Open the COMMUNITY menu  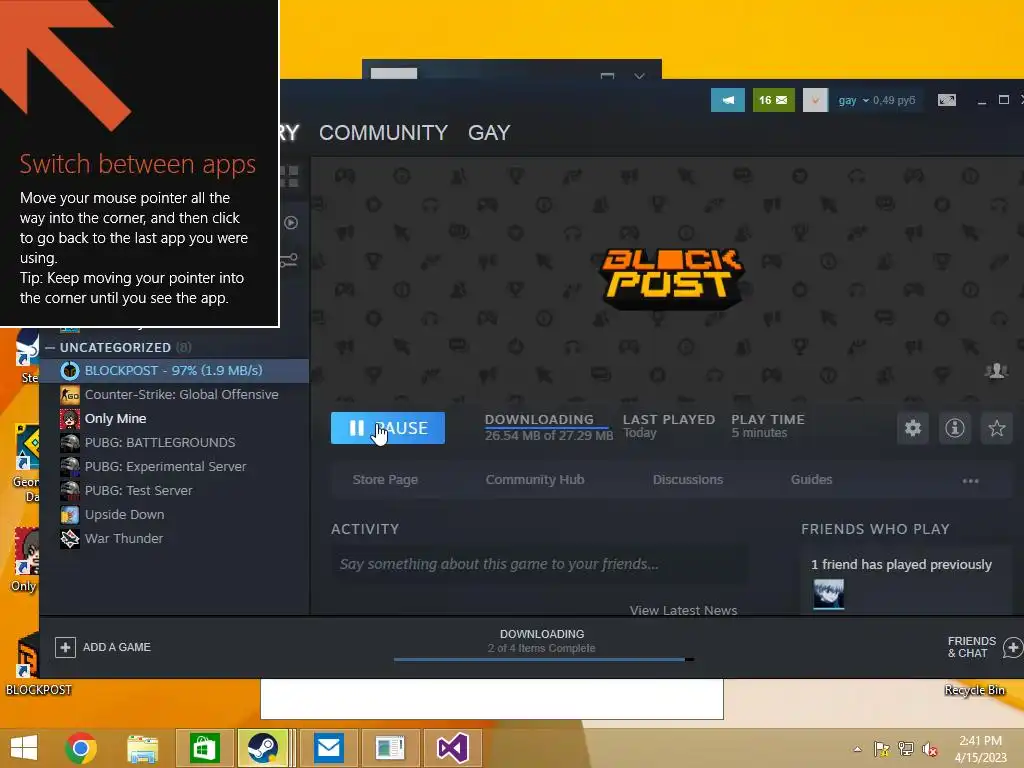tap(383, 133)
